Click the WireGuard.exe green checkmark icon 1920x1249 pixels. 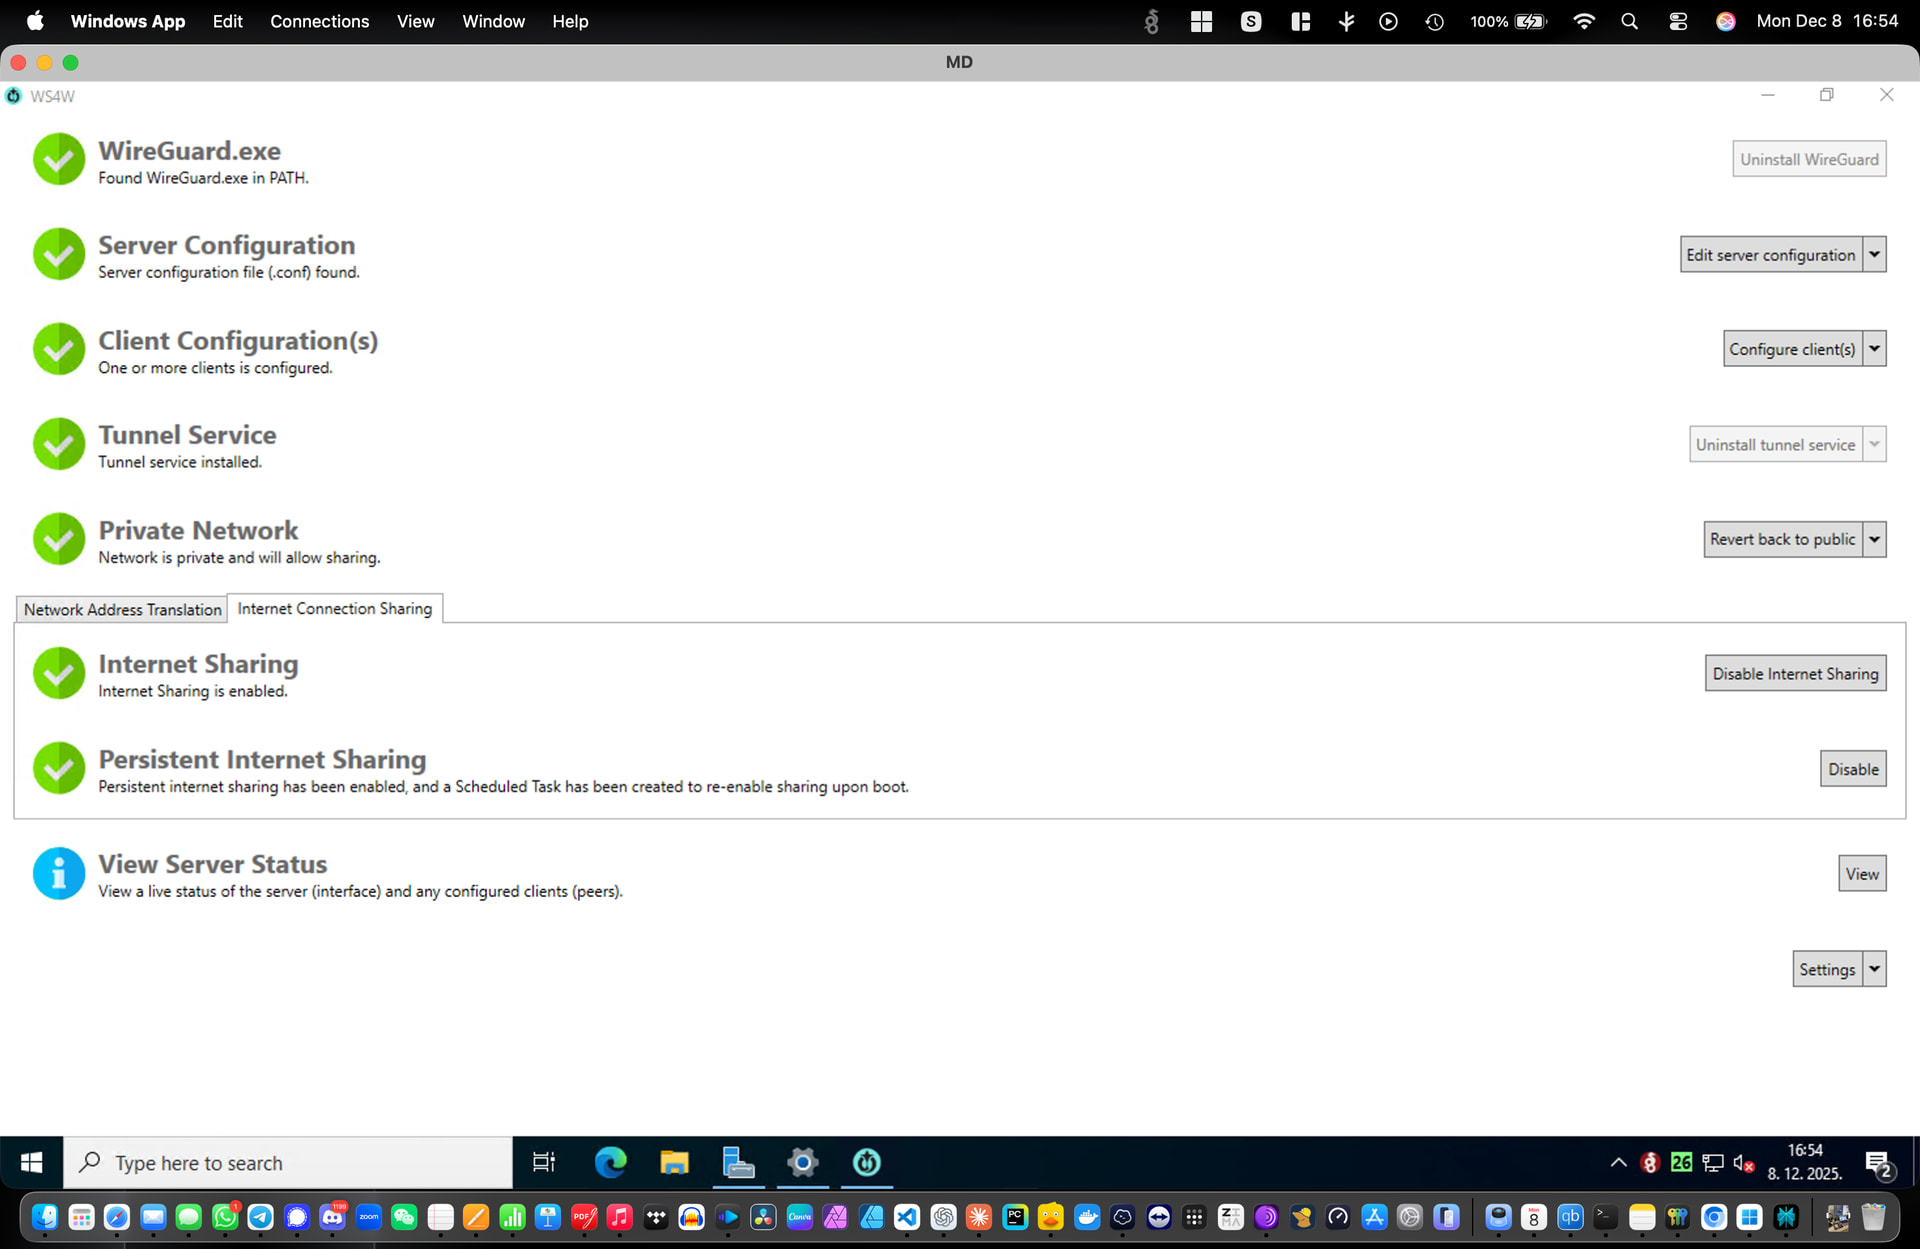coord(59,159)
